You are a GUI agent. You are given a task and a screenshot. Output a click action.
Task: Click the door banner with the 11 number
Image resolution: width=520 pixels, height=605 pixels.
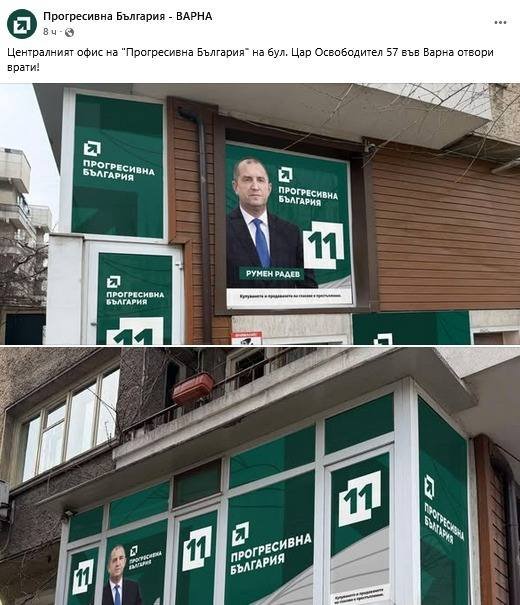click(x=134, y=299)
